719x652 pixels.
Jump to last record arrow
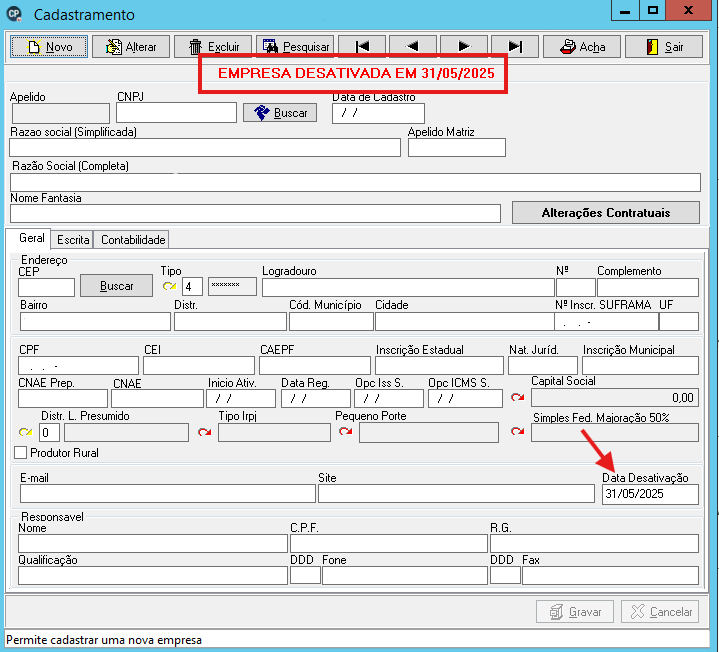[515, 47]
